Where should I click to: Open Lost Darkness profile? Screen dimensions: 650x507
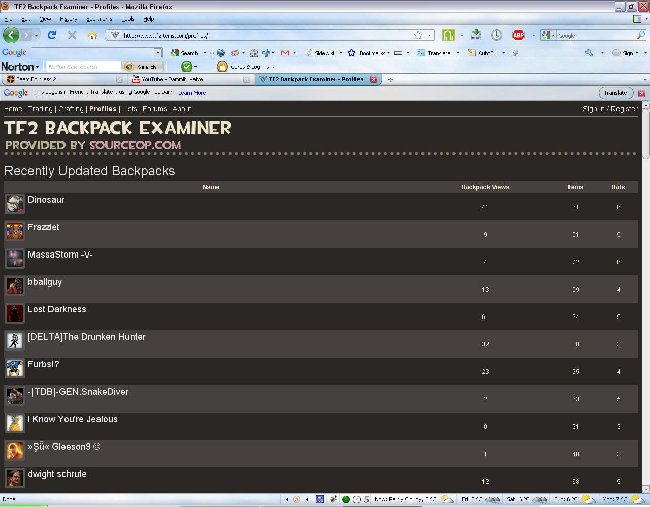coord(57,309)
